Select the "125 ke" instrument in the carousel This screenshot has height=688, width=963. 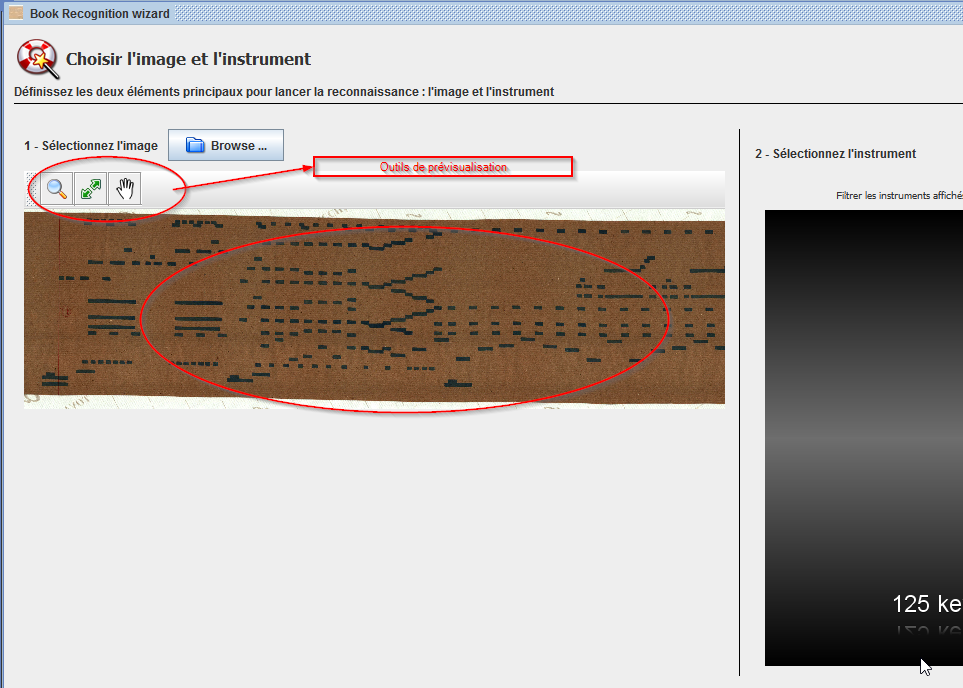[x=926, y=604]
